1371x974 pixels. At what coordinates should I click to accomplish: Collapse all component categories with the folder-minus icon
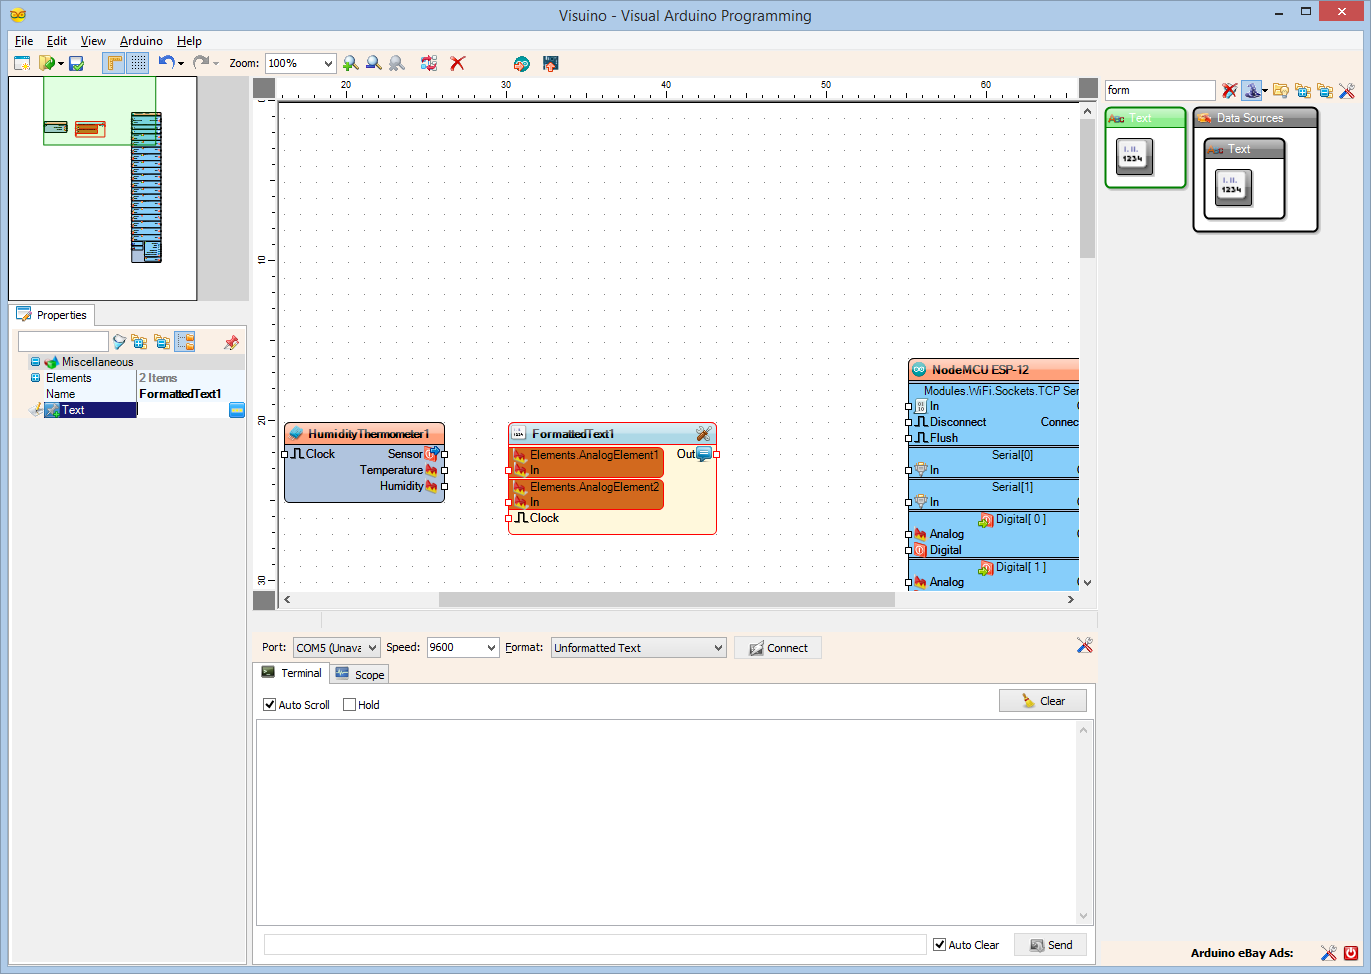(1326, 90)
